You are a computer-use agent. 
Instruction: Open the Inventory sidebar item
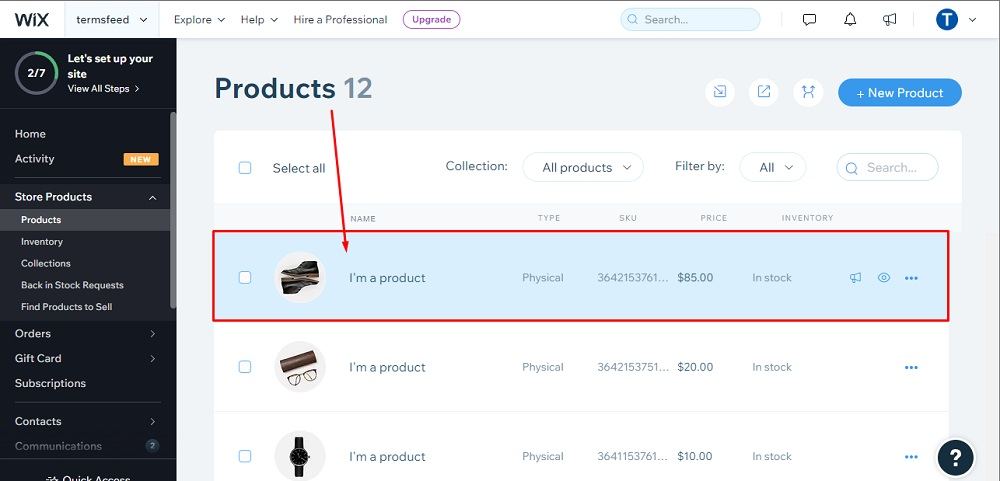tap(42, 242)
